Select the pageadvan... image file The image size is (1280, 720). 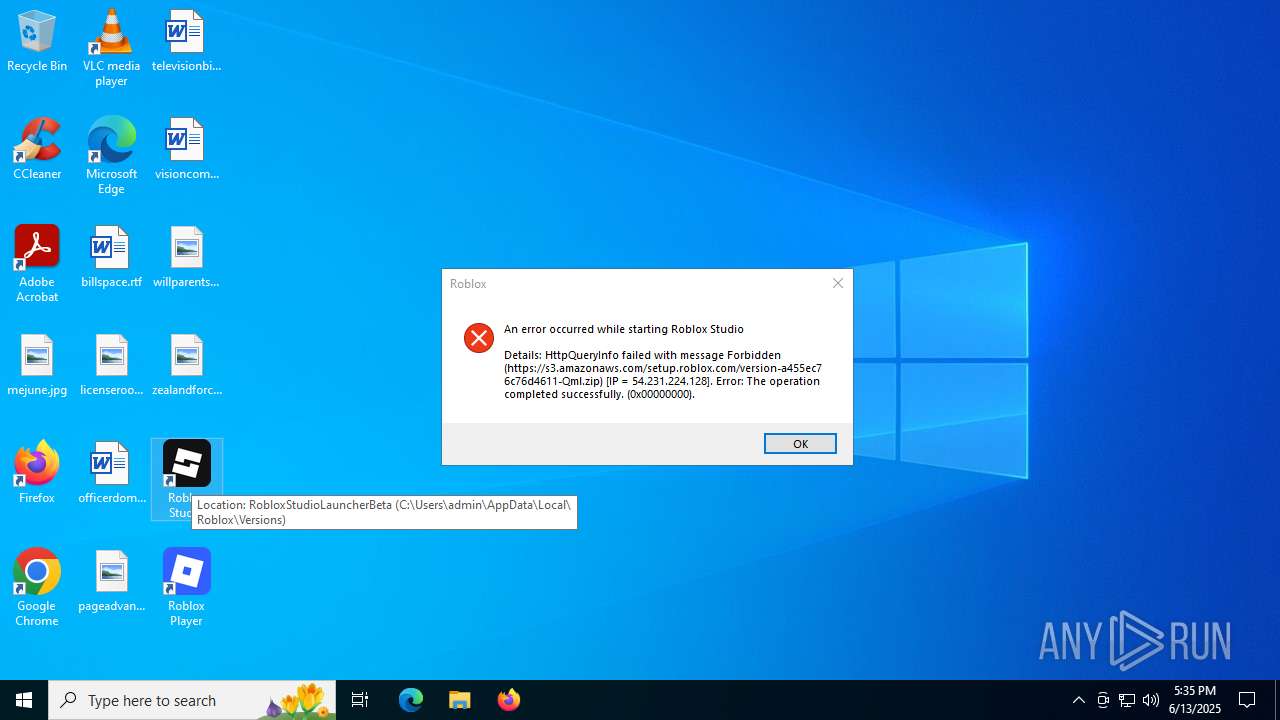click(x=111, y=581)
